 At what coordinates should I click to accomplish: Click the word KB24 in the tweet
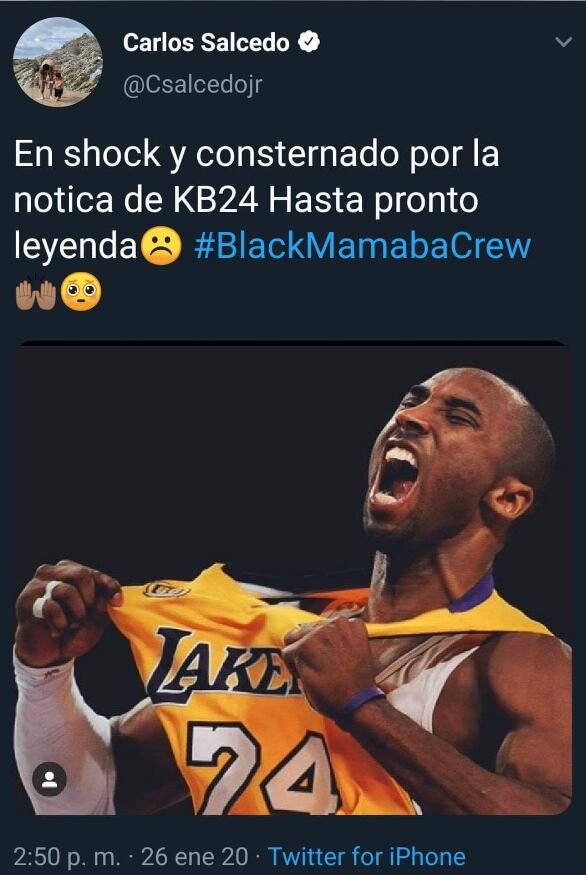215,200
